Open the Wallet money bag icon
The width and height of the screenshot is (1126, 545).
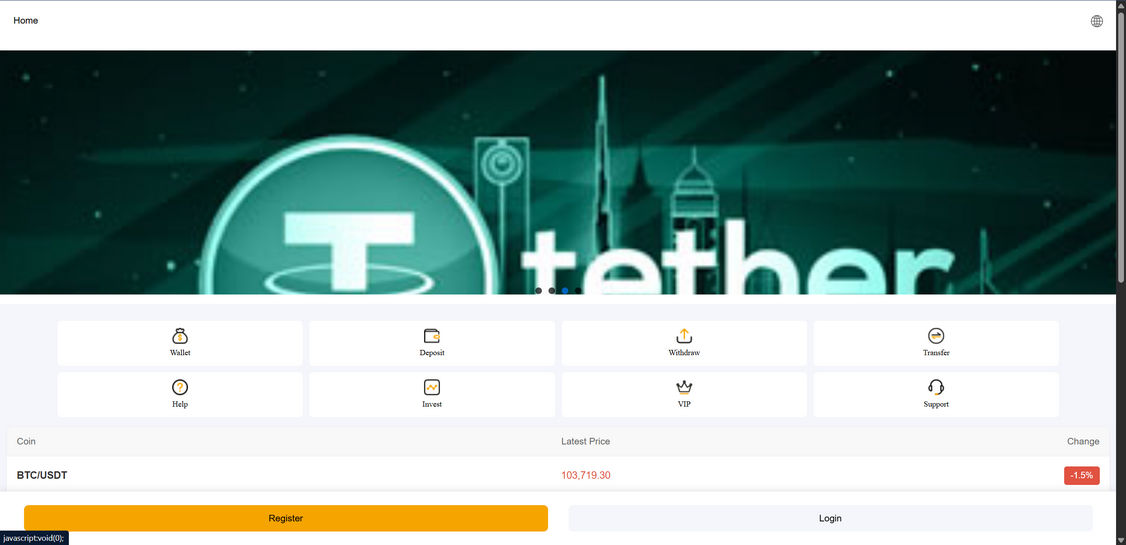(180, 336)
